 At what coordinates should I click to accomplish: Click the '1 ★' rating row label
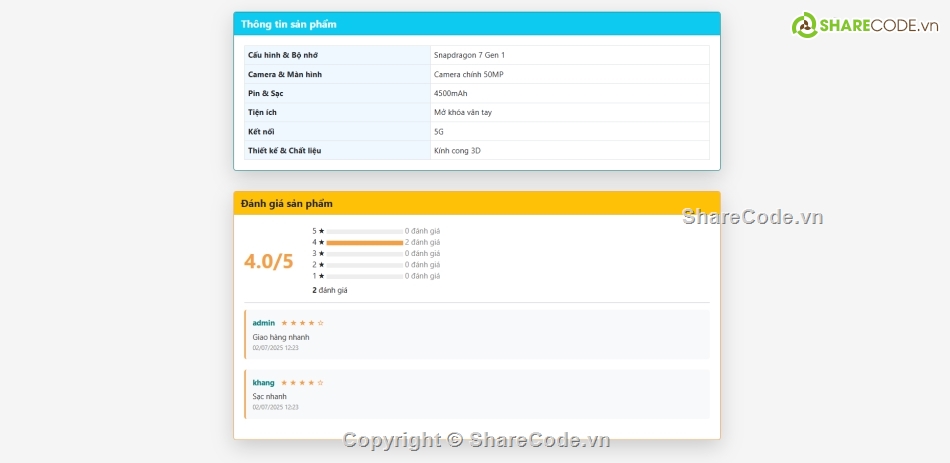tap(319, 276)
